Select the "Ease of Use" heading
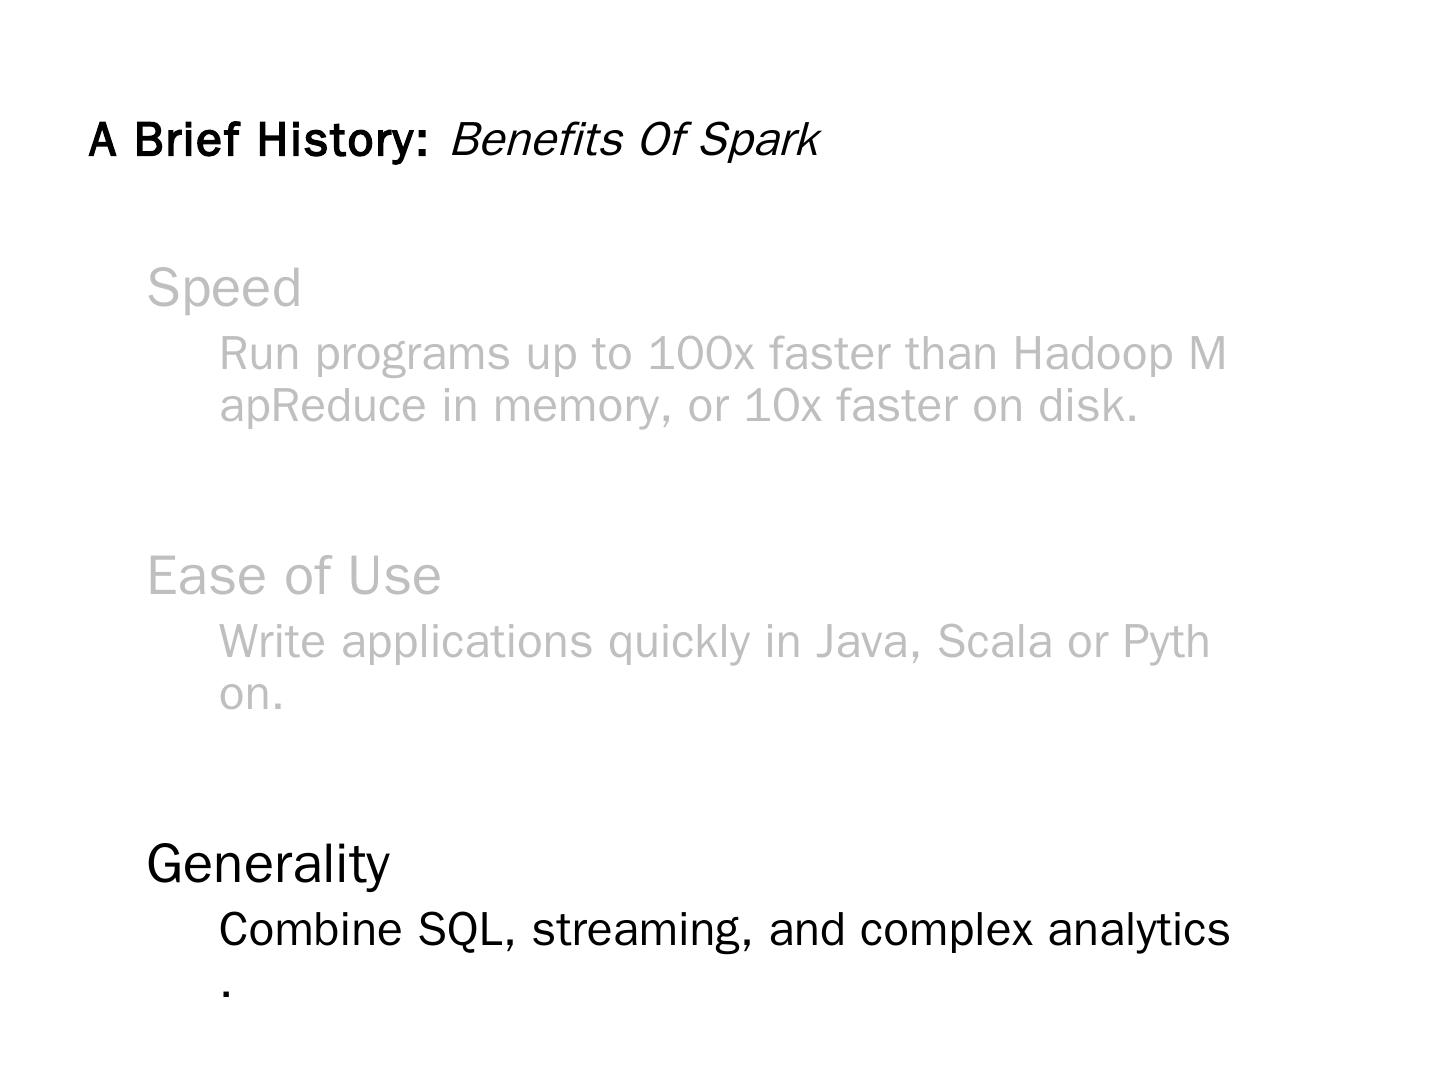The image size is (1440, 1080). pyautogui.click(x=294, y=576)
